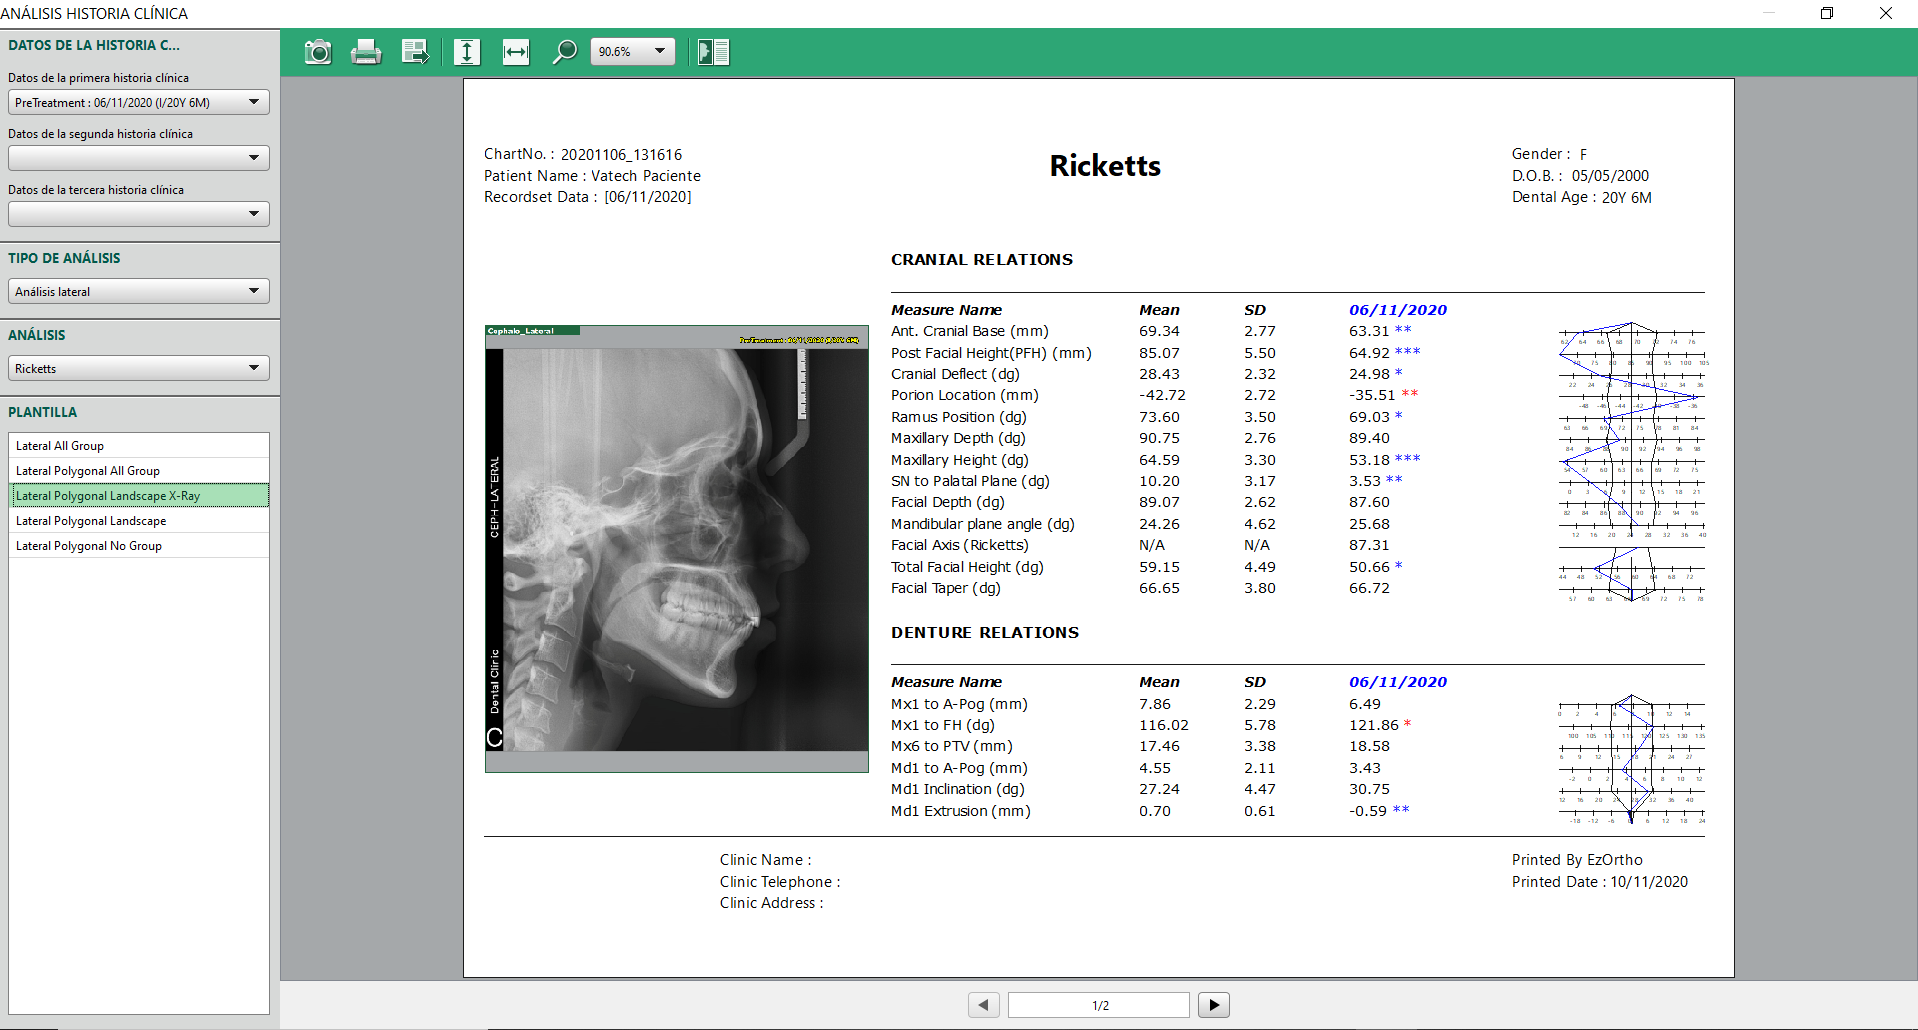1918x1030 pixels.
Task: Click the page number field
Action: pos(1098,1005)
